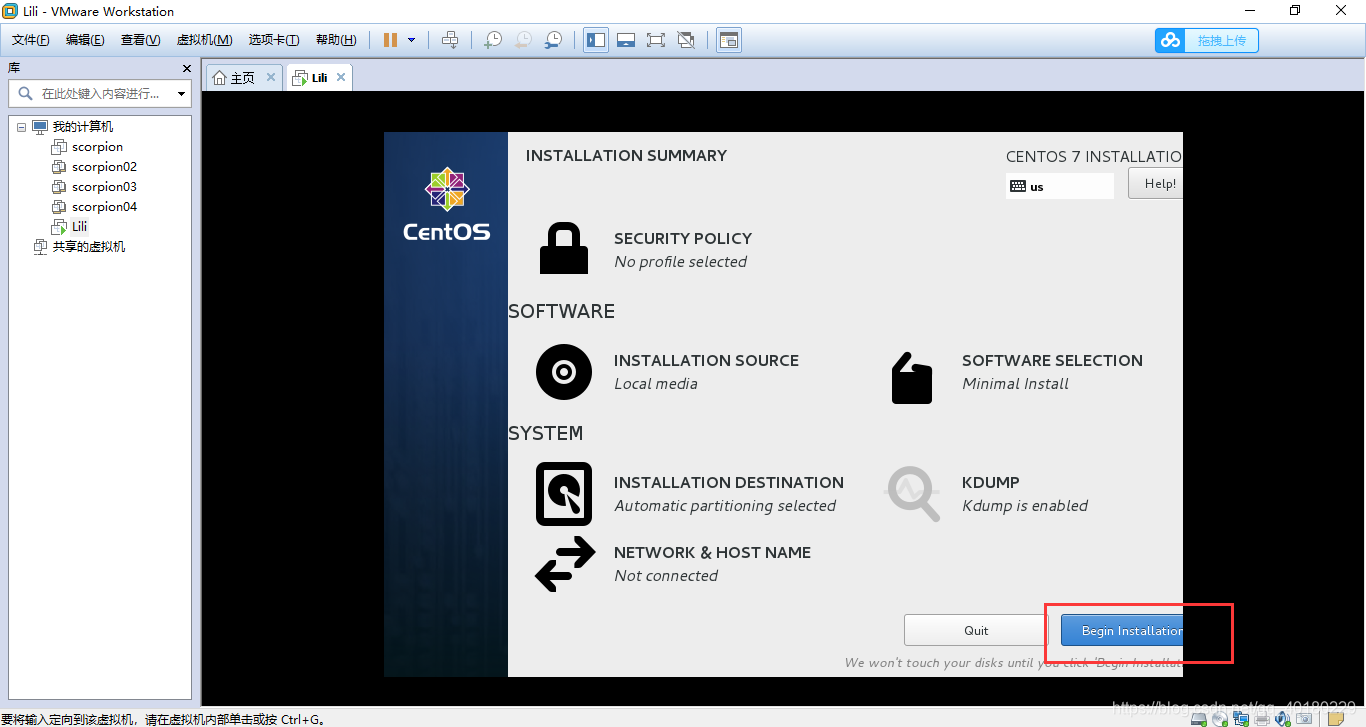
Task: Open the 编辑(E) menu
Action: pyautogui.click(x=85, y=40)
